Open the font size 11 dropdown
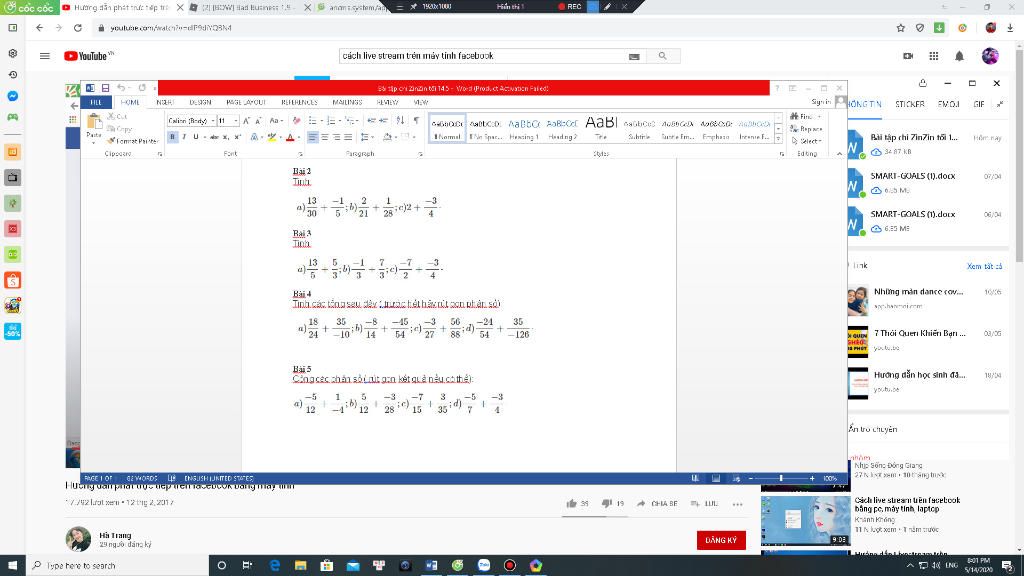Image resolution: width=1024 pixels, height=576 pixels. tap(236, 121)
